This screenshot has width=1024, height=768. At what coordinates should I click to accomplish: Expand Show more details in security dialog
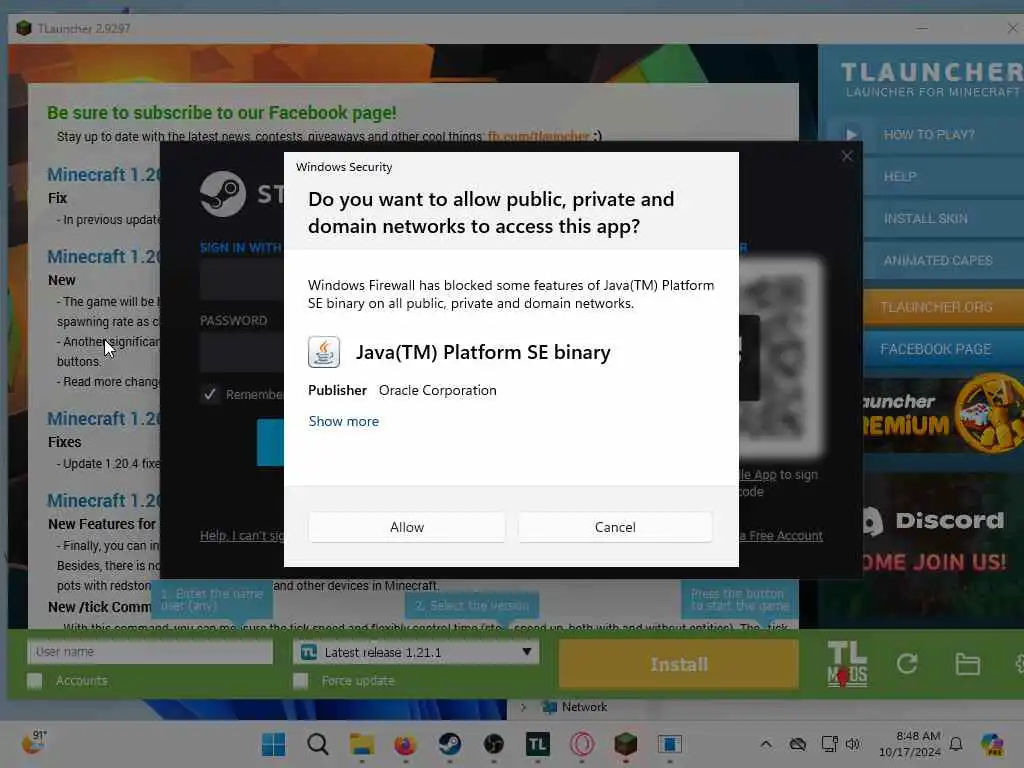[x=344, y=421]
